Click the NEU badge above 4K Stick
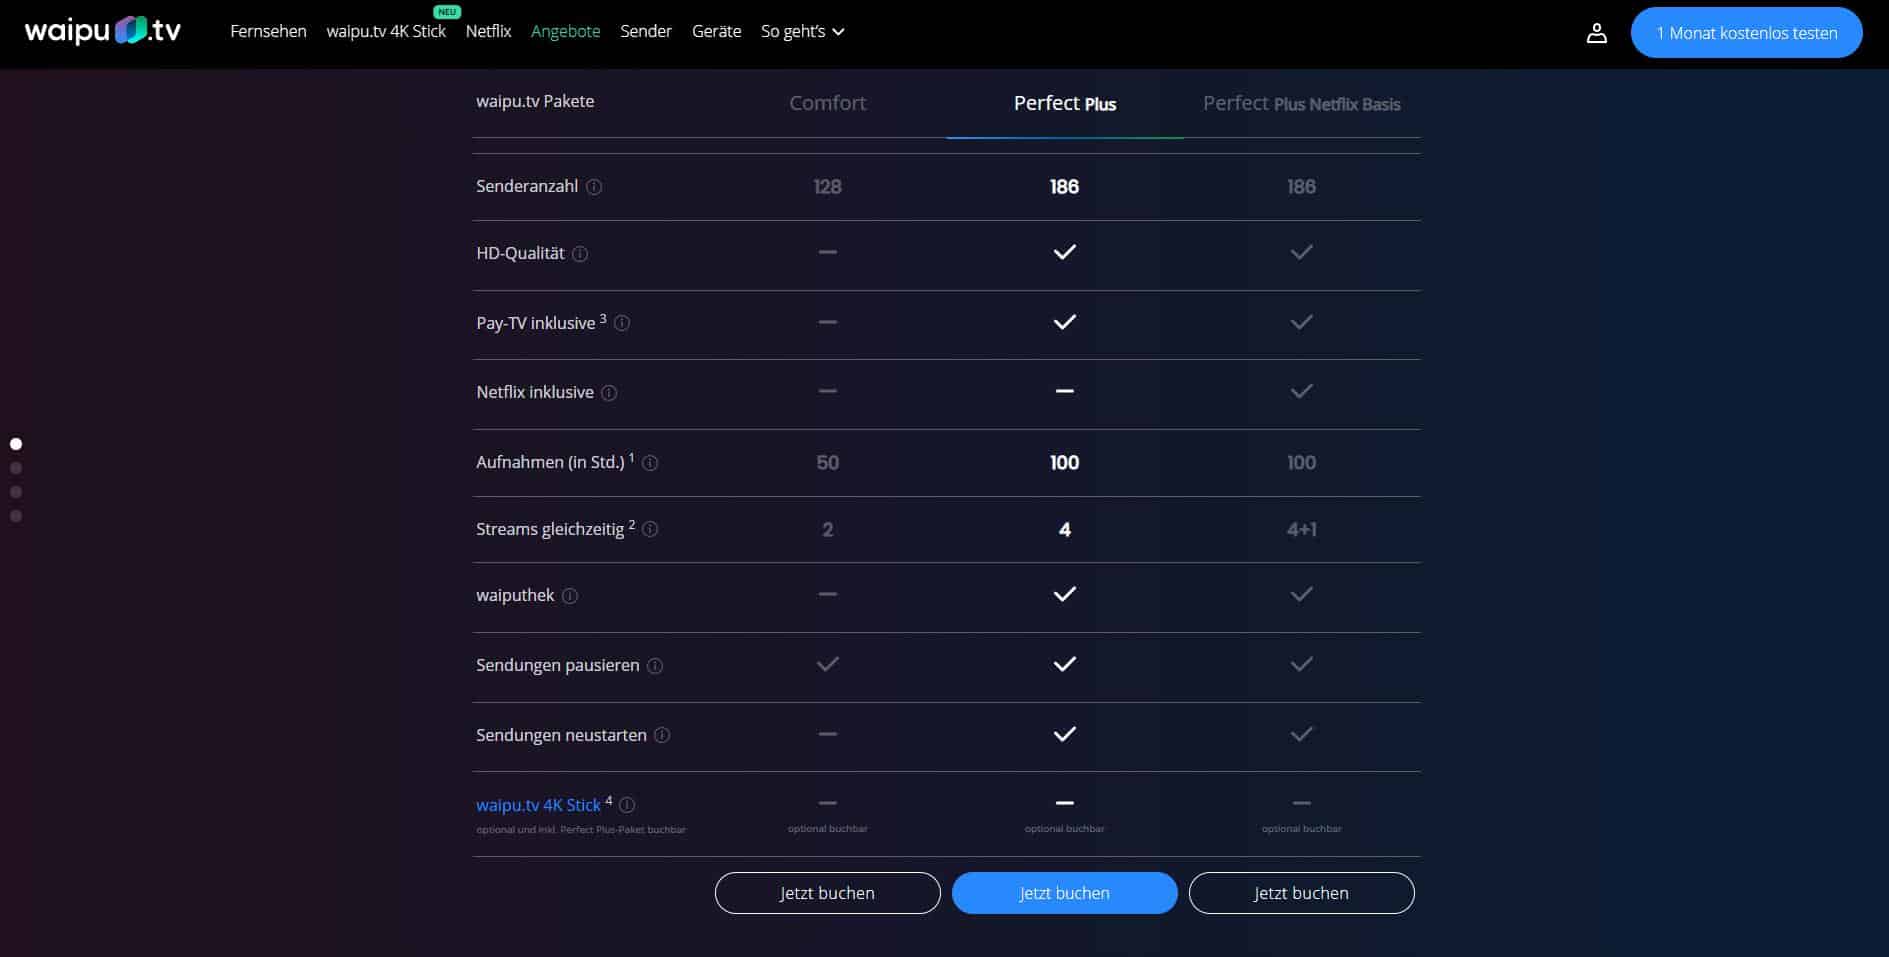 (447, 12)
